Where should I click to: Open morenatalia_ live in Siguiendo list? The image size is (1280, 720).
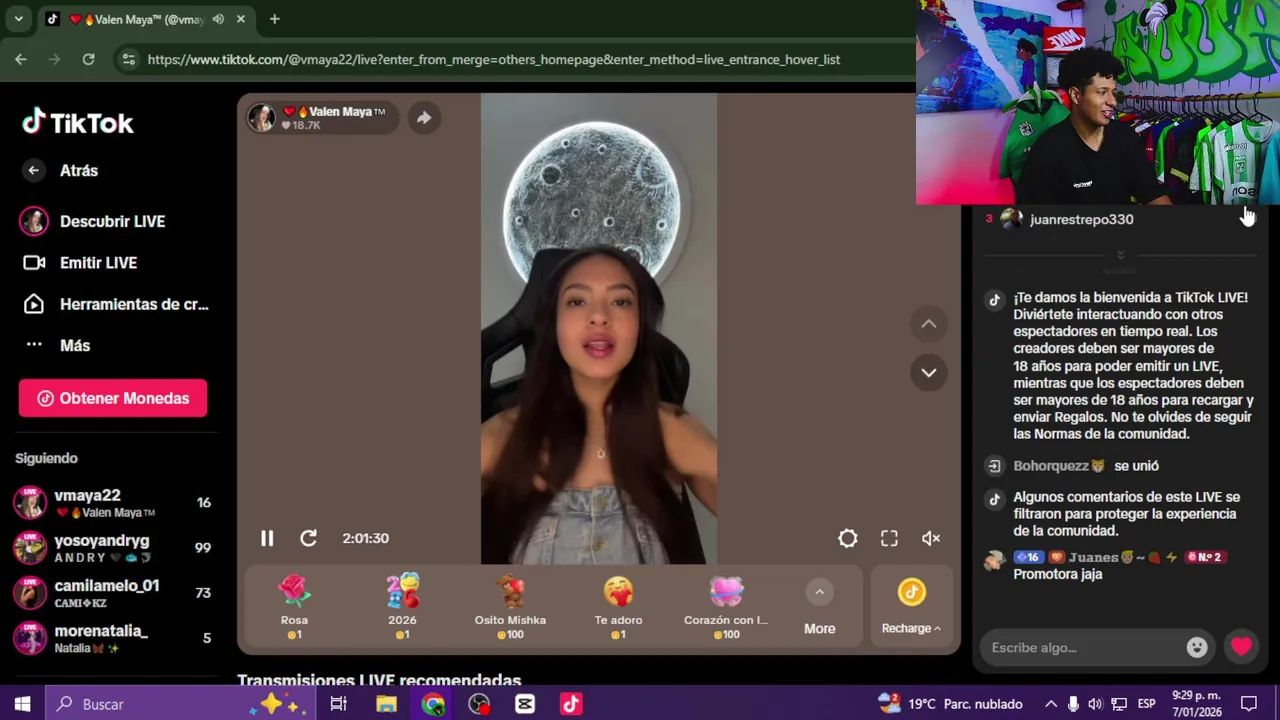tap(113, 638)
